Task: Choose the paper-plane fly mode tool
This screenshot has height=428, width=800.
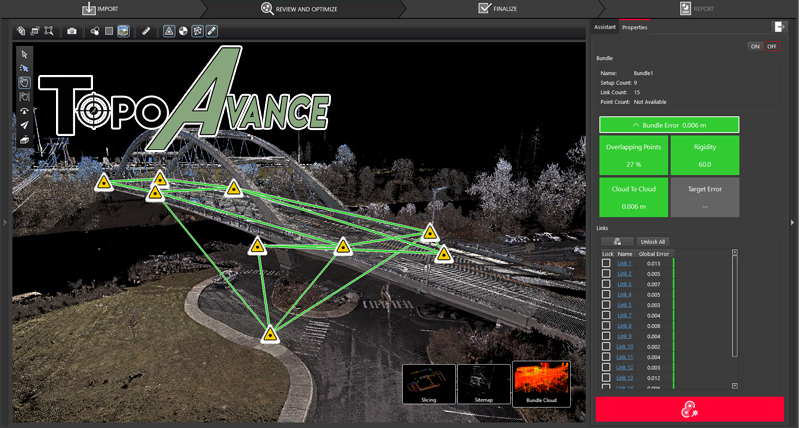Action: point(24,125)
